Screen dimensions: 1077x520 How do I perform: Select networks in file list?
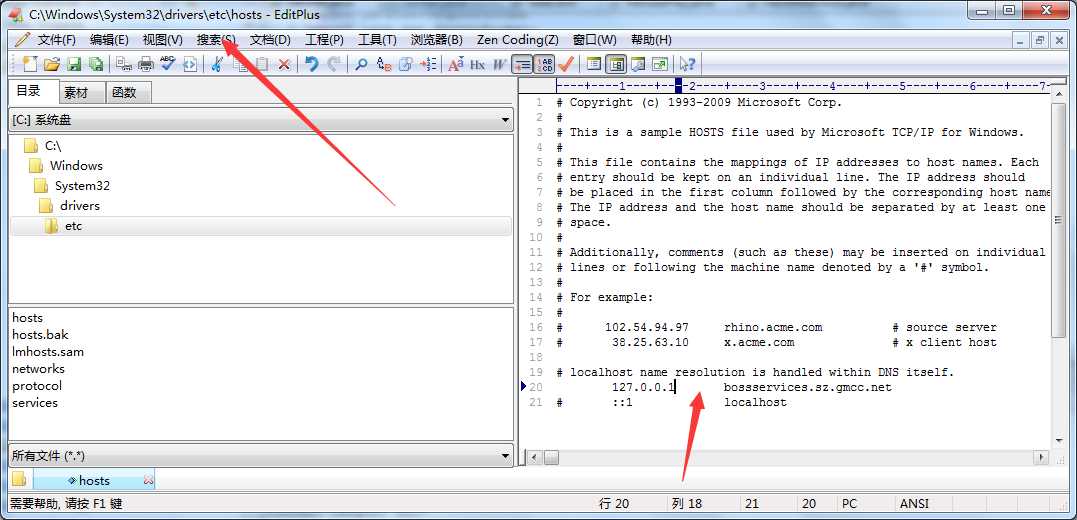[38, 369]
